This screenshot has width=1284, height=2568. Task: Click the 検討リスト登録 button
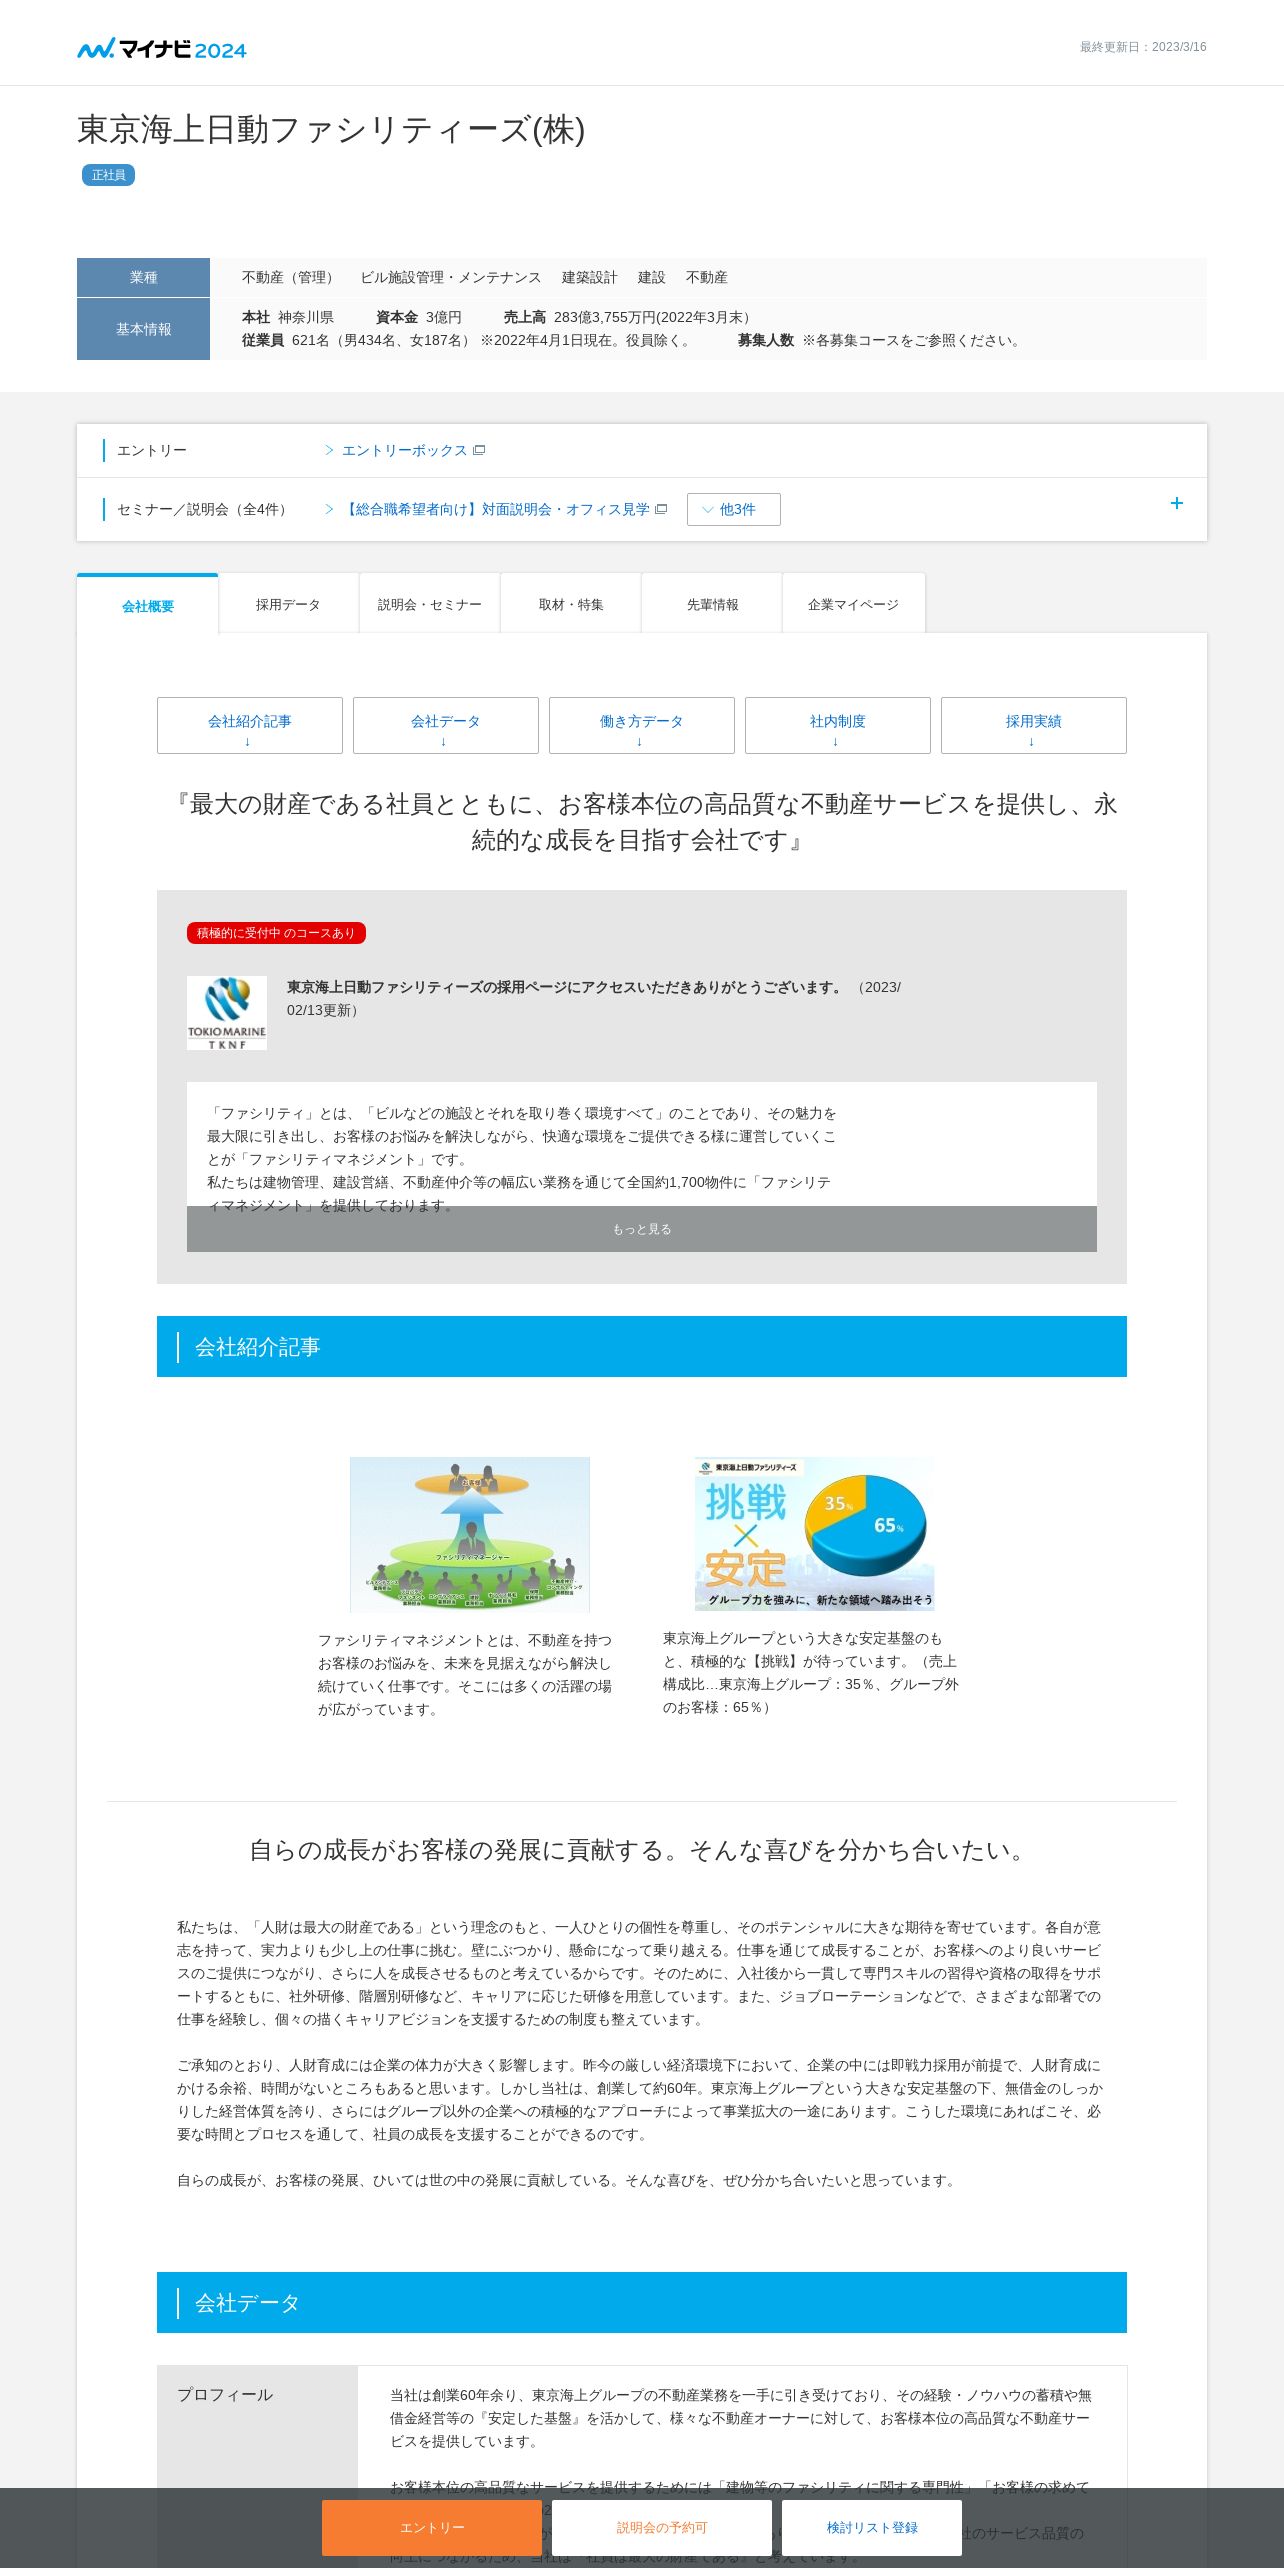coord(872,2528)
